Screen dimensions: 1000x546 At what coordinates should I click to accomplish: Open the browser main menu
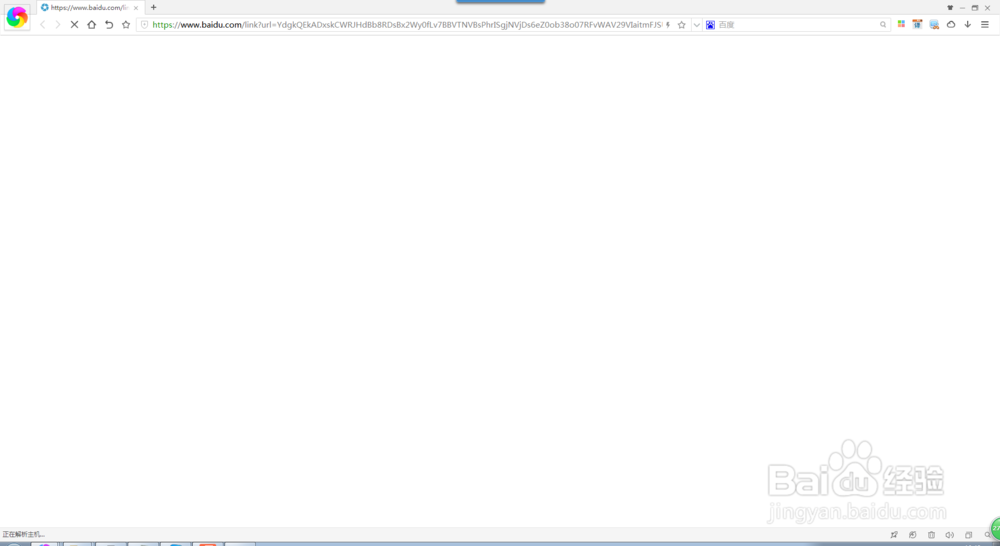pyautogui.click(x=985, y=24)
